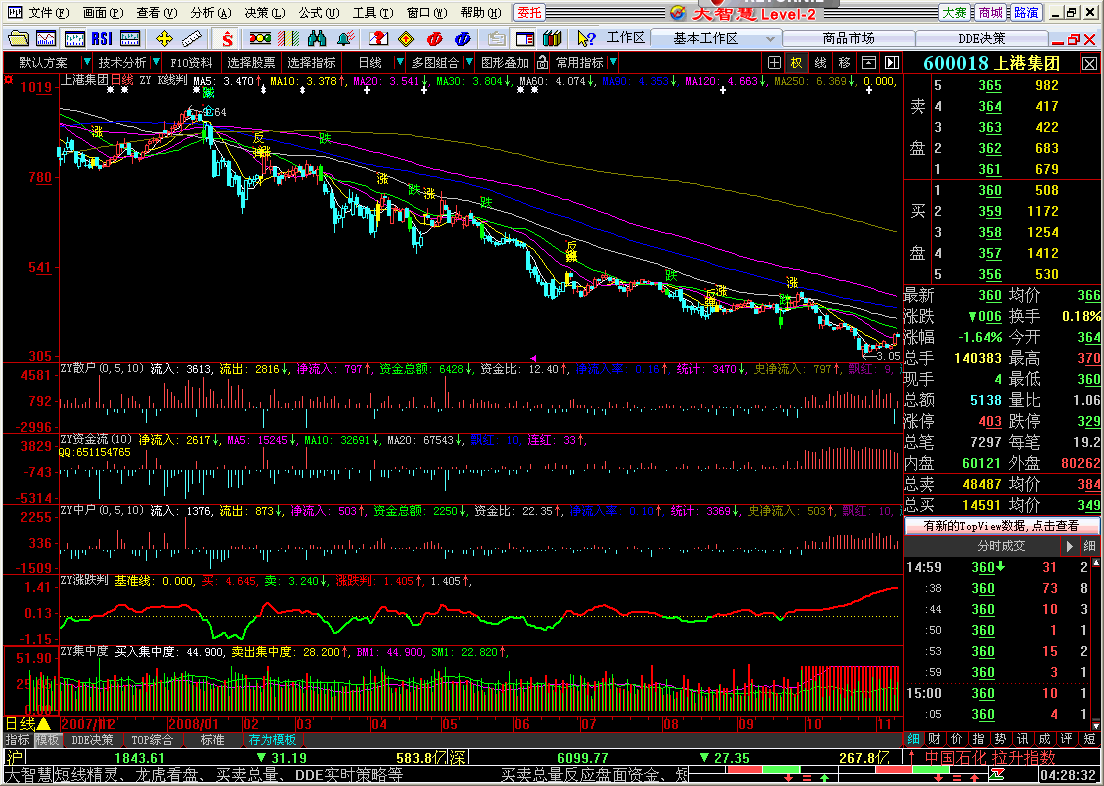This screenshot has width=1104, height=786.
Task: Open the 常用指标 dropdown arrow
Action: (x=613, y=62)
